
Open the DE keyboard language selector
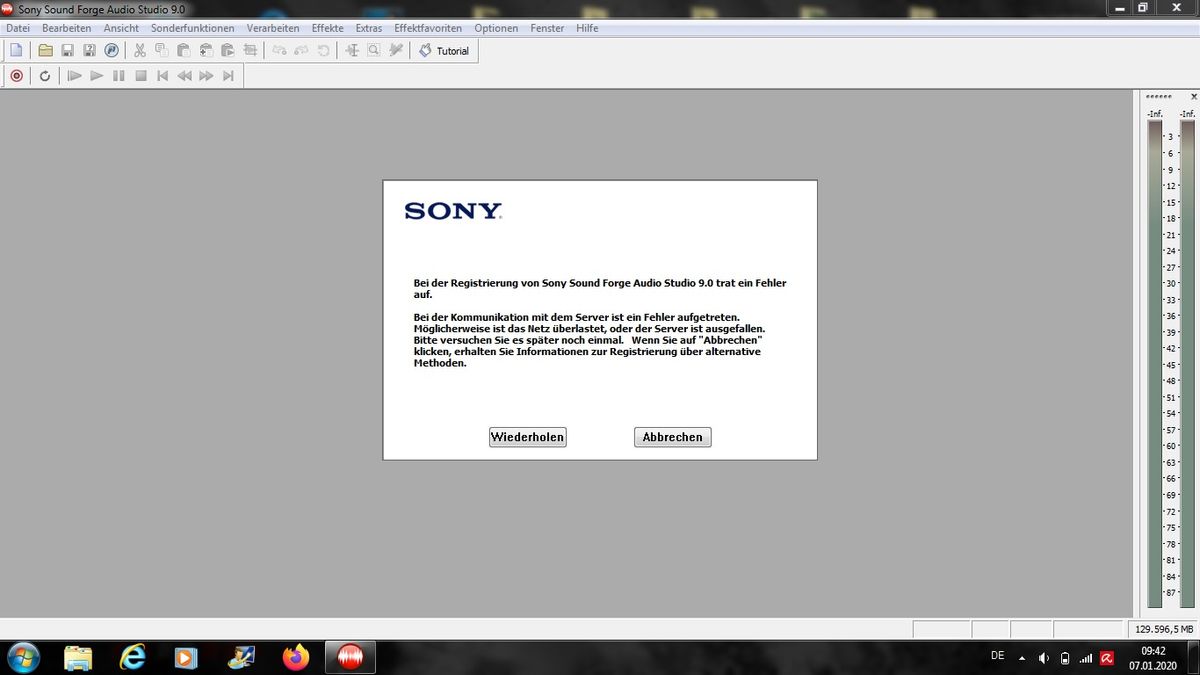click(996, 656)
